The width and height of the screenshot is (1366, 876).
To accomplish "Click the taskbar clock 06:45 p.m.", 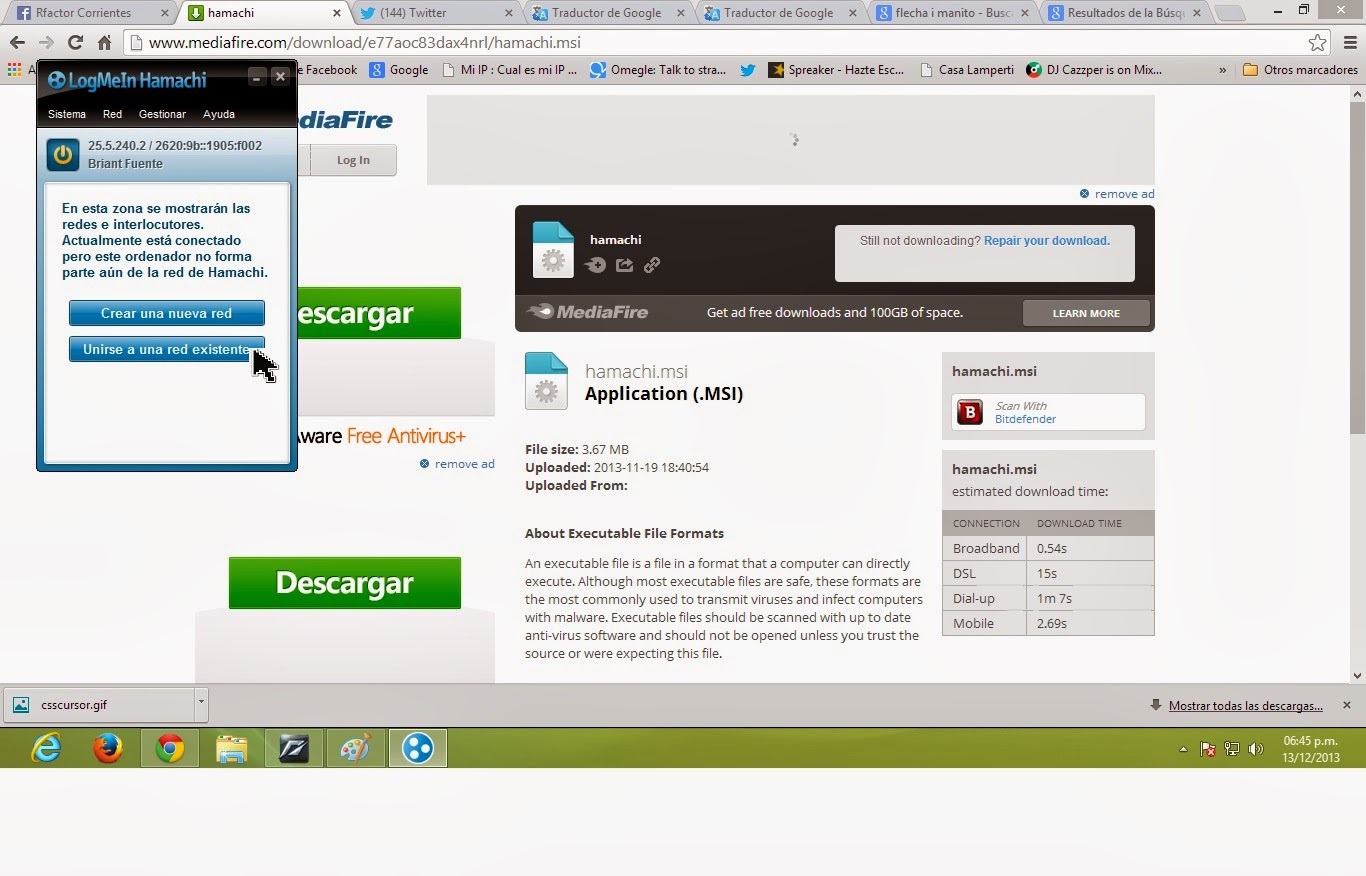I will point(1310,741).
